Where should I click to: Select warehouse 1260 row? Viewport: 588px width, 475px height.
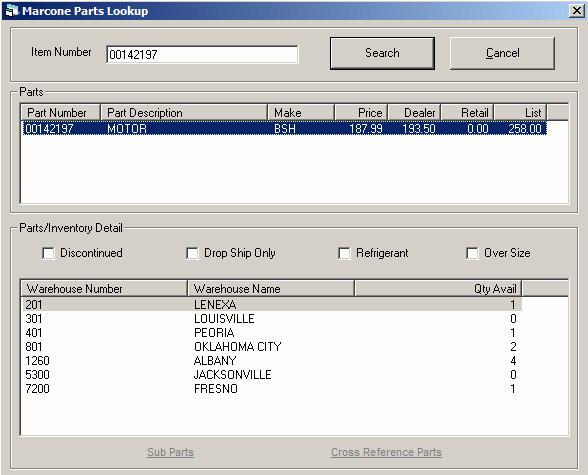tap(272, 361)
